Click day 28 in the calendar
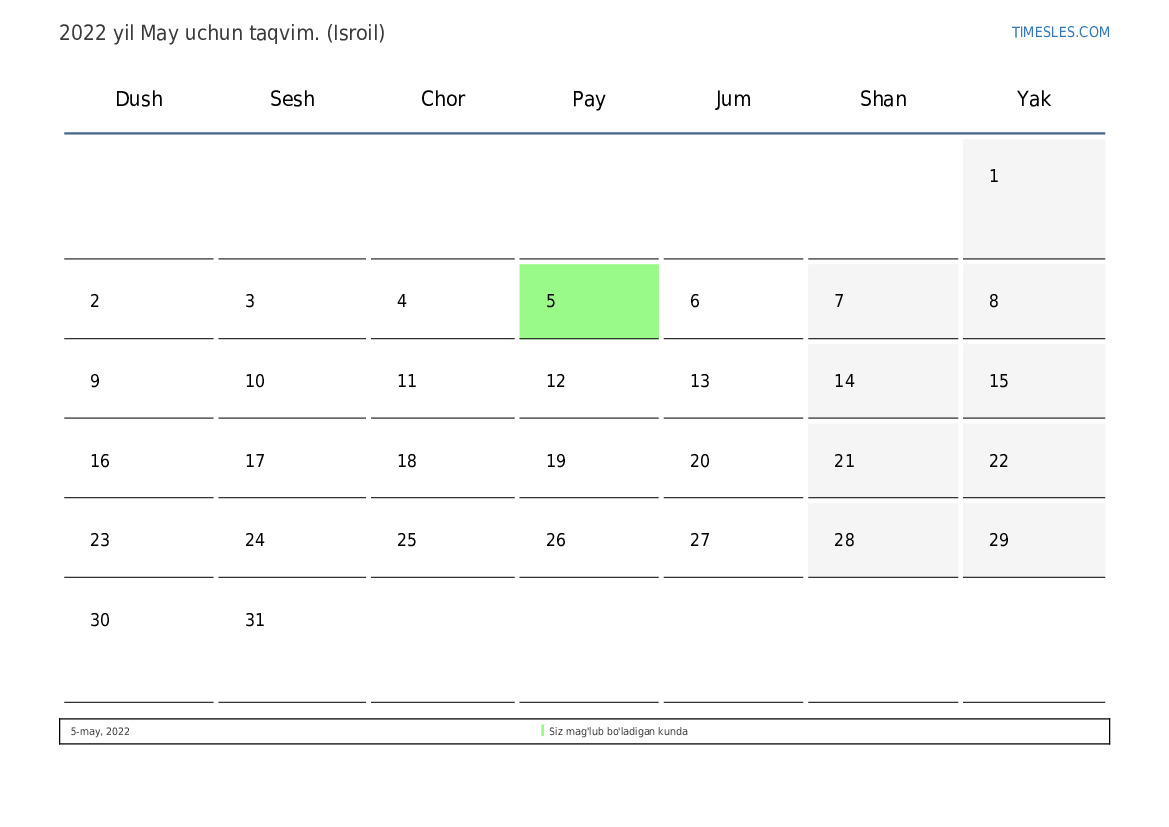1169x827 pixels. (x=883, y=540)
